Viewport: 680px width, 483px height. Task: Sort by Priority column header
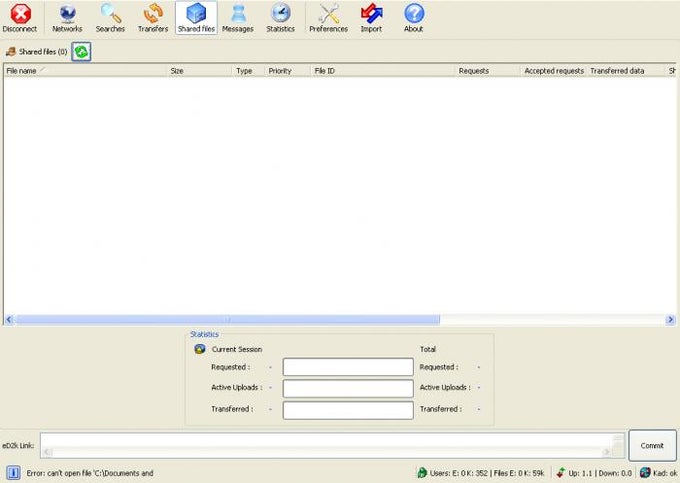click(288, 71)
